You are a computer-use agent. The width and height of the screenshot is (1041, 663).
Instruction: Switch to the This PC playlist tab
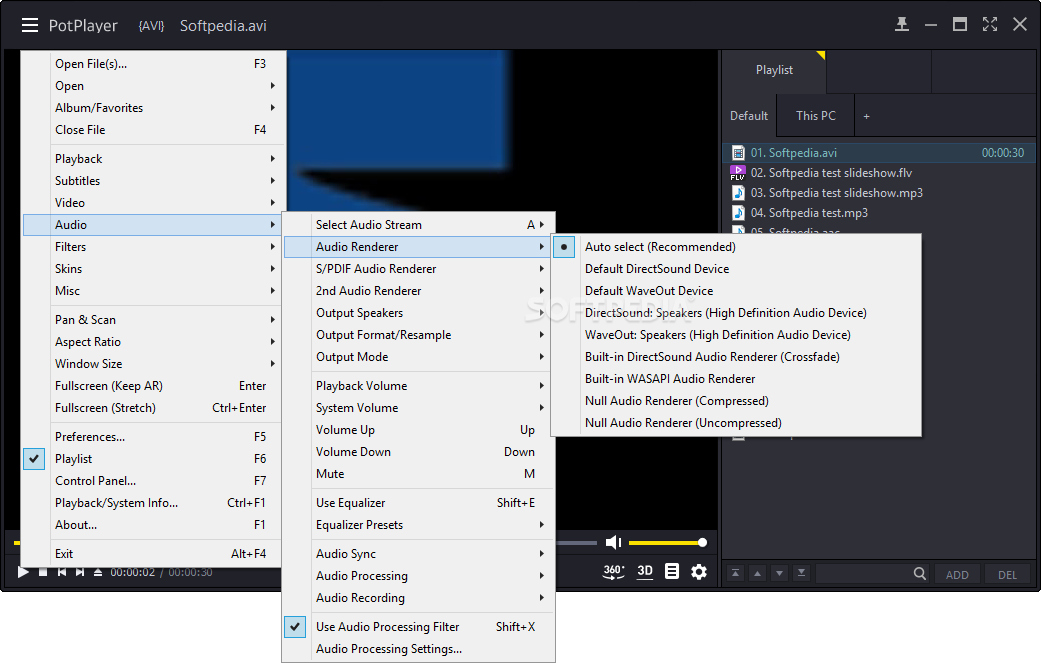815,115
